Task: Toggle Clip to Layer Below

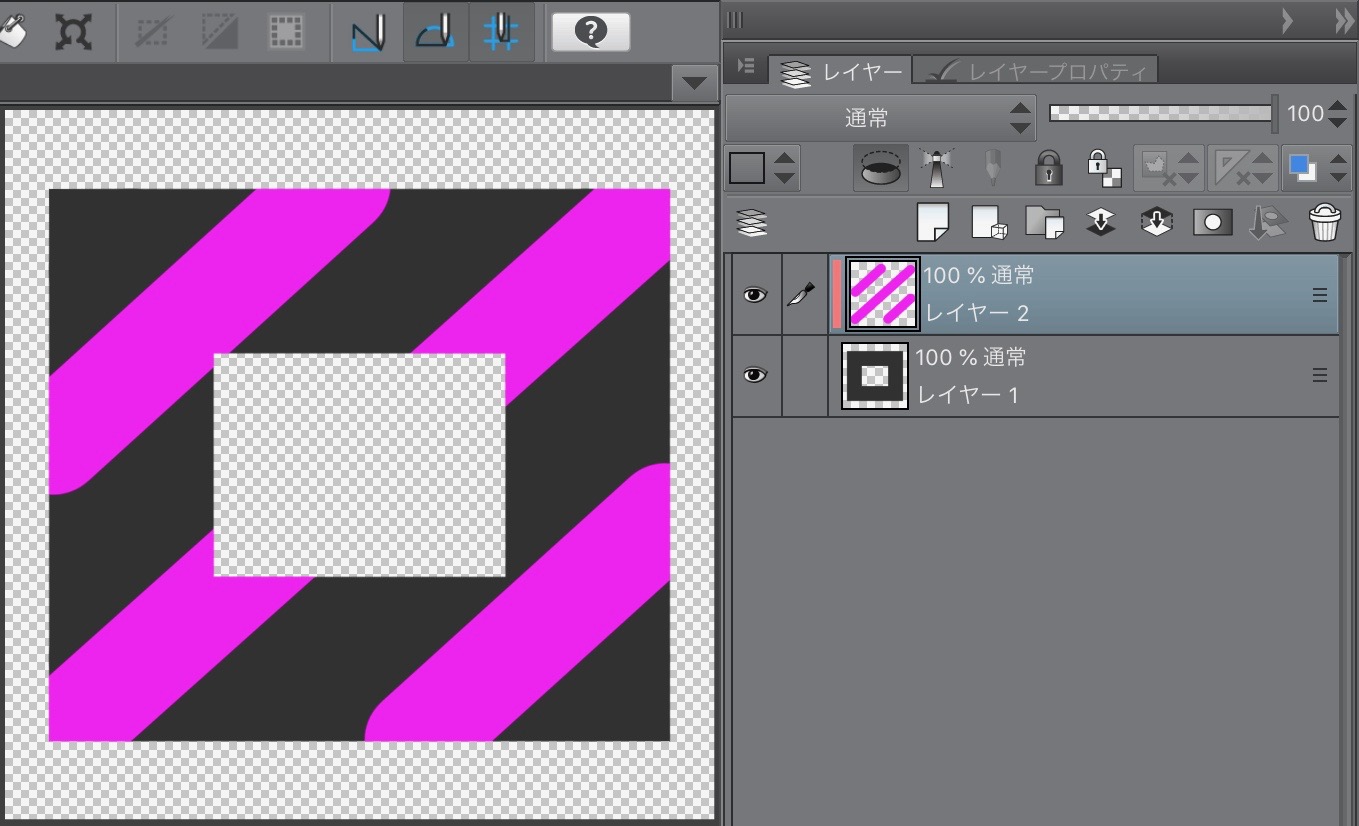Action: [881, 168]
